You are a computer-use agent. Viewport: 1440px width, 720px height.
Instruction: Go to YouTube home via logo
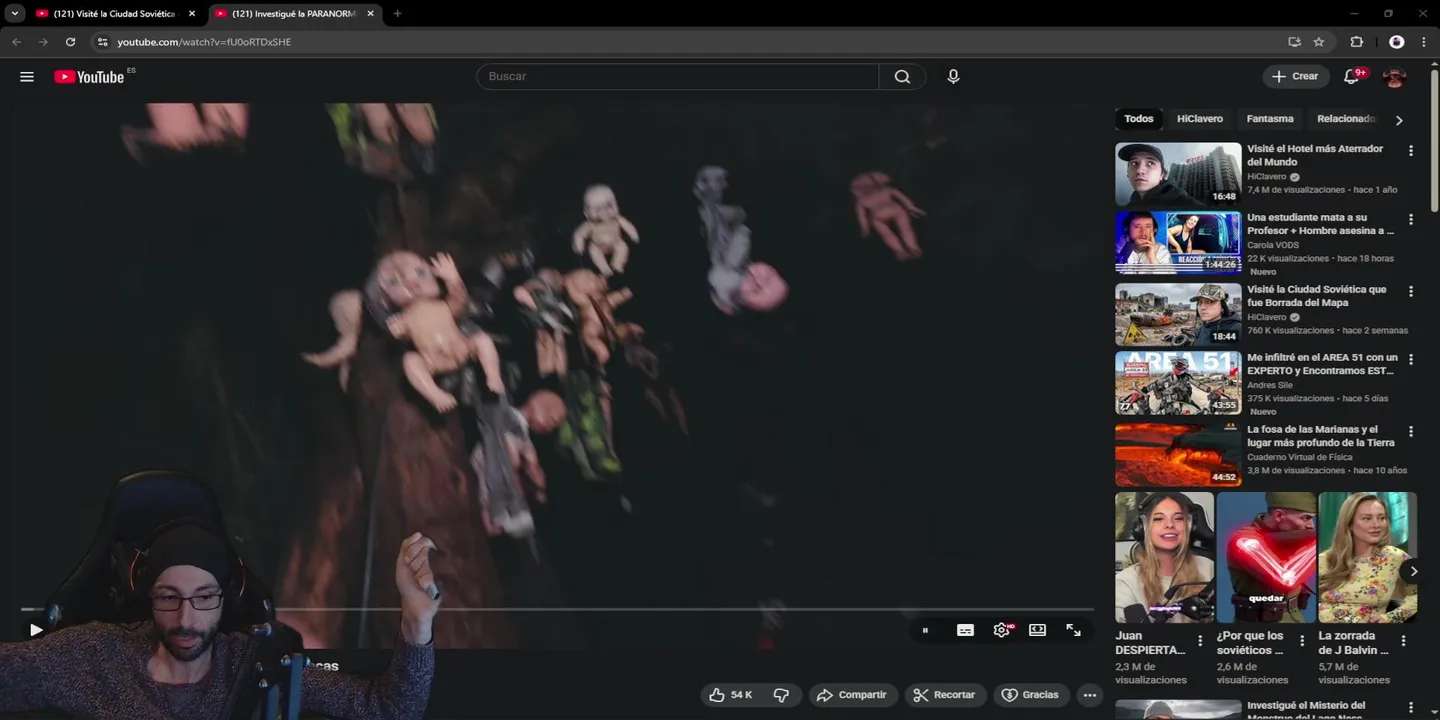89,77
